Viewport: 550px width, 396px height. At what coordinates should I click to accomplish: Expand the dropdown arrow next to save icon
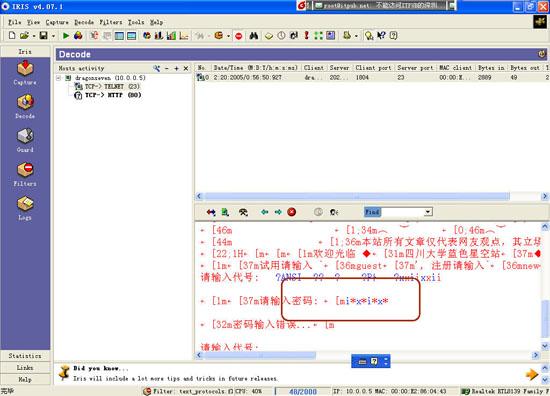[53, 36]
